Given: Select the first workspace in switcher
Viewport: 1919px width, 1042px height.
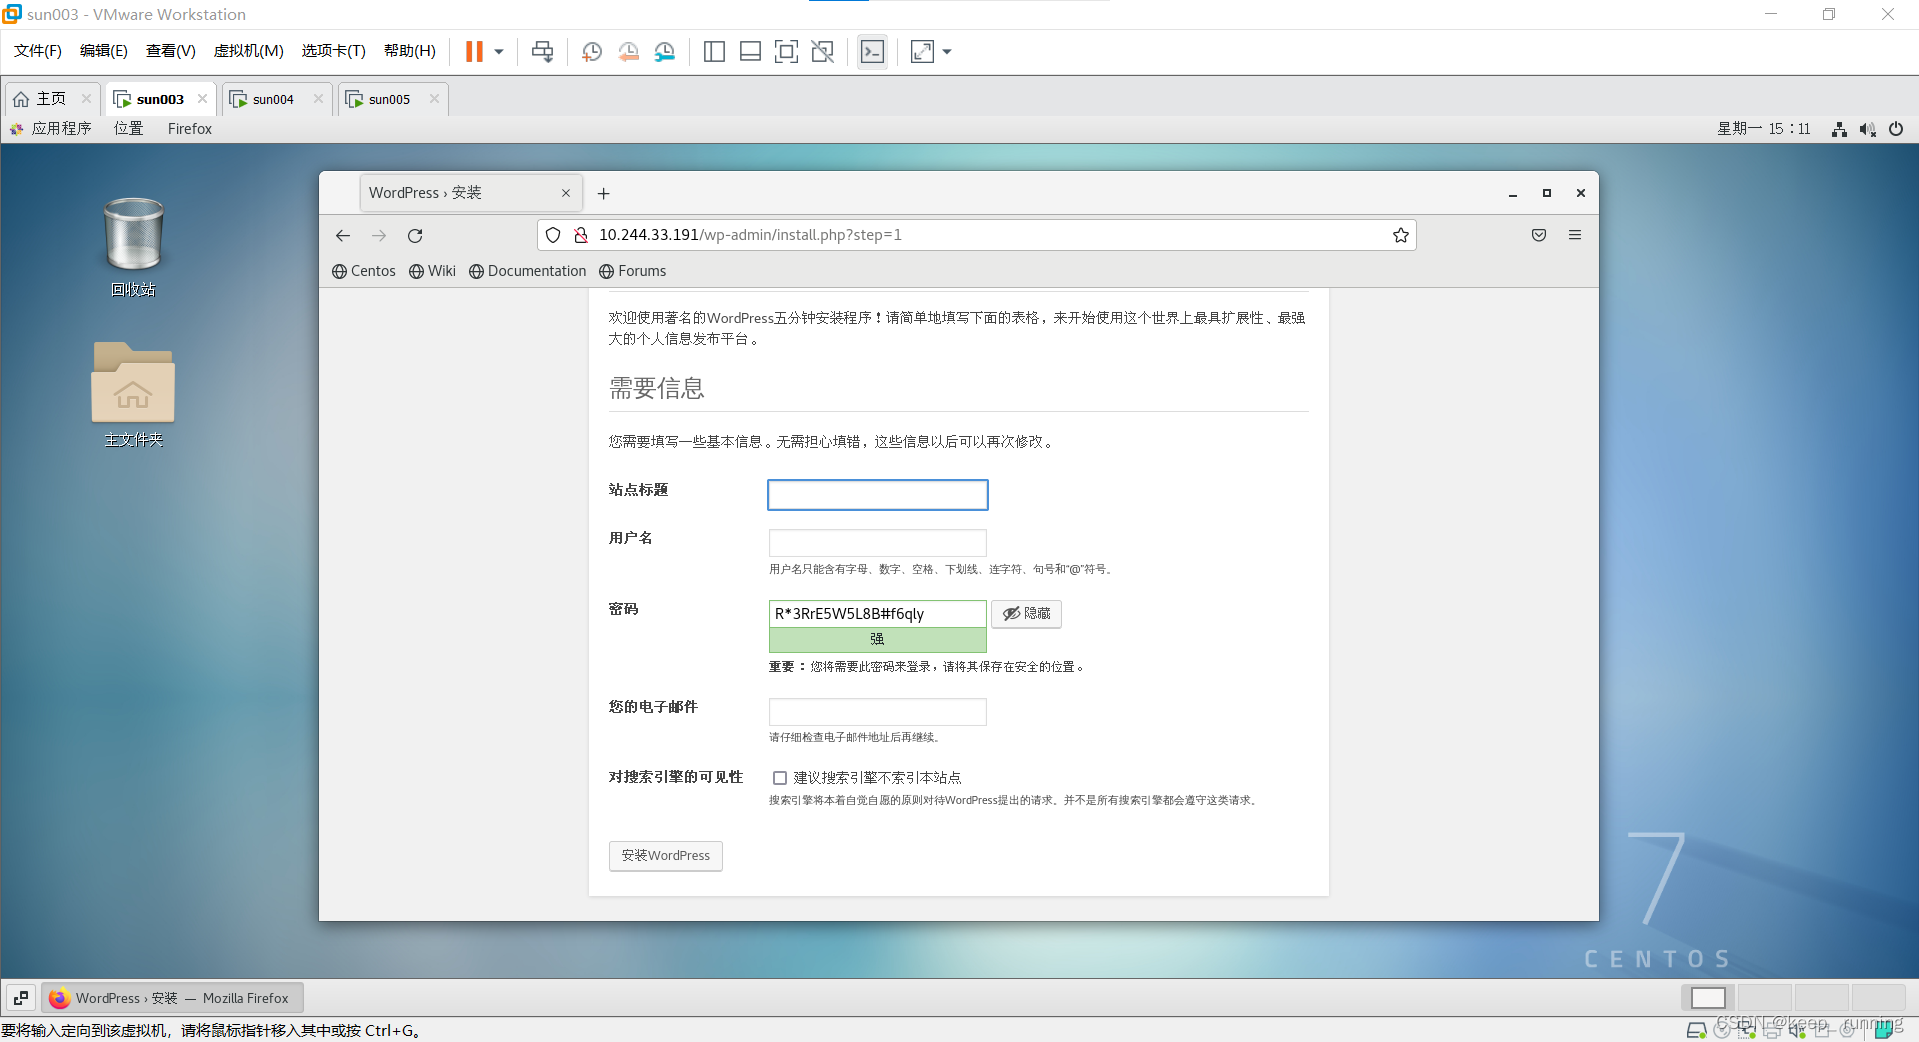Looking at the screenshot, I should pyautogui.click(x=1708, y=998).
